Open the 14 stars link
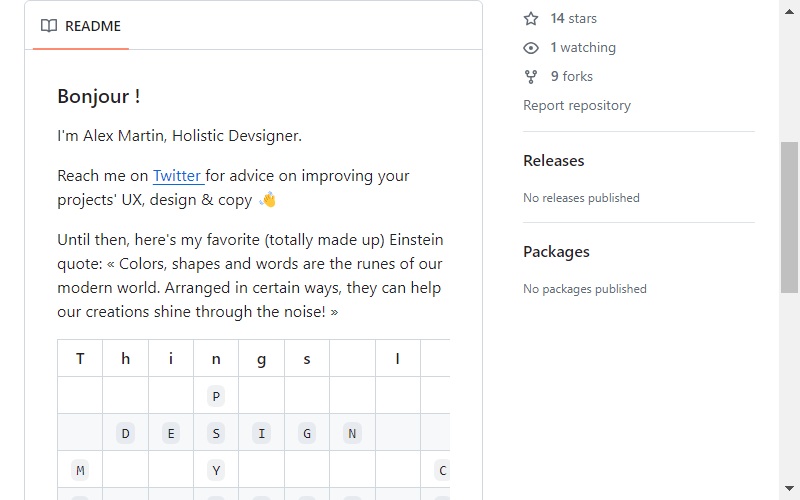800x500 pixels. pyautogui.click(x=573, y=18)
